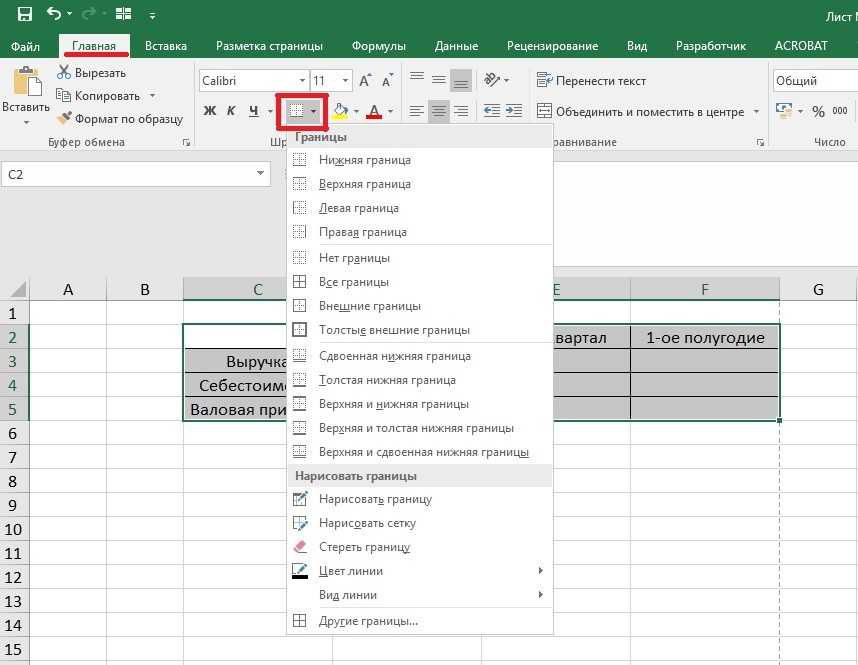Image resolution: width=858 pixels, height=665 pixels.
Task: Toggle center horizontal alignment
Action: point(439,111)
